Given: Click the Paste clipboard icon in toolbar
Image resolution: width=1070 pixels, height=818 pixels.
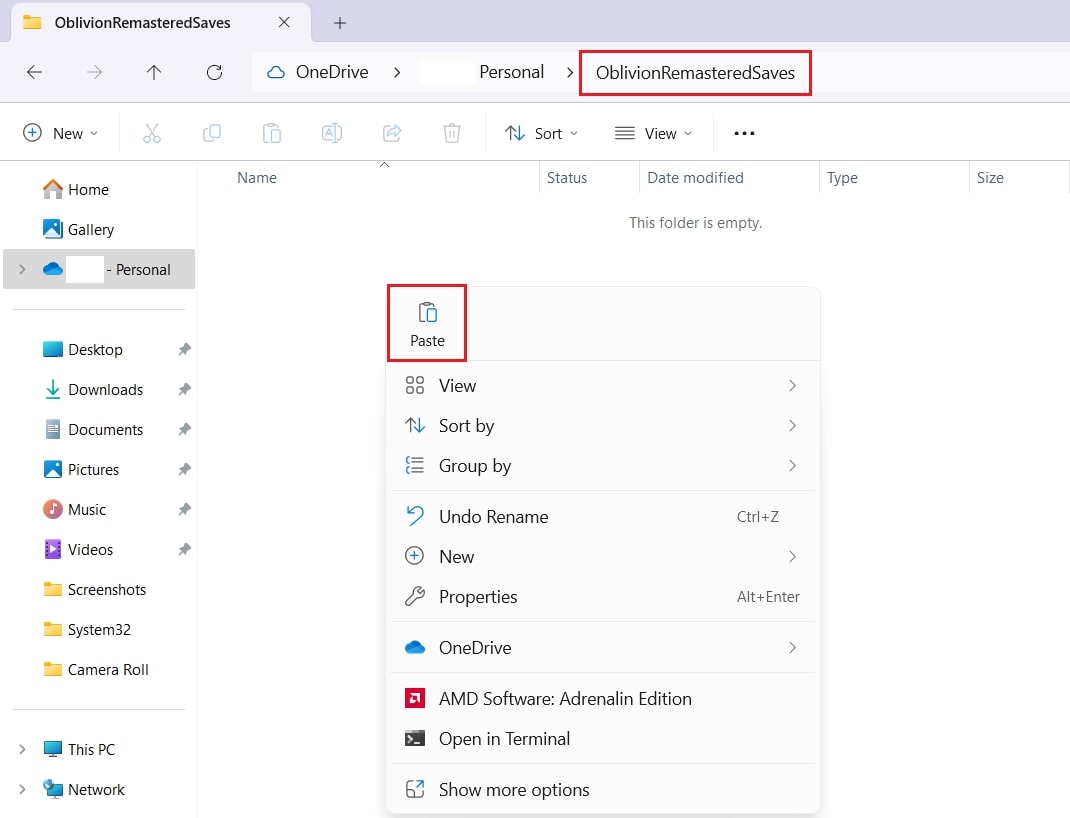Looking at the screenshot, I should click(272, 133).
